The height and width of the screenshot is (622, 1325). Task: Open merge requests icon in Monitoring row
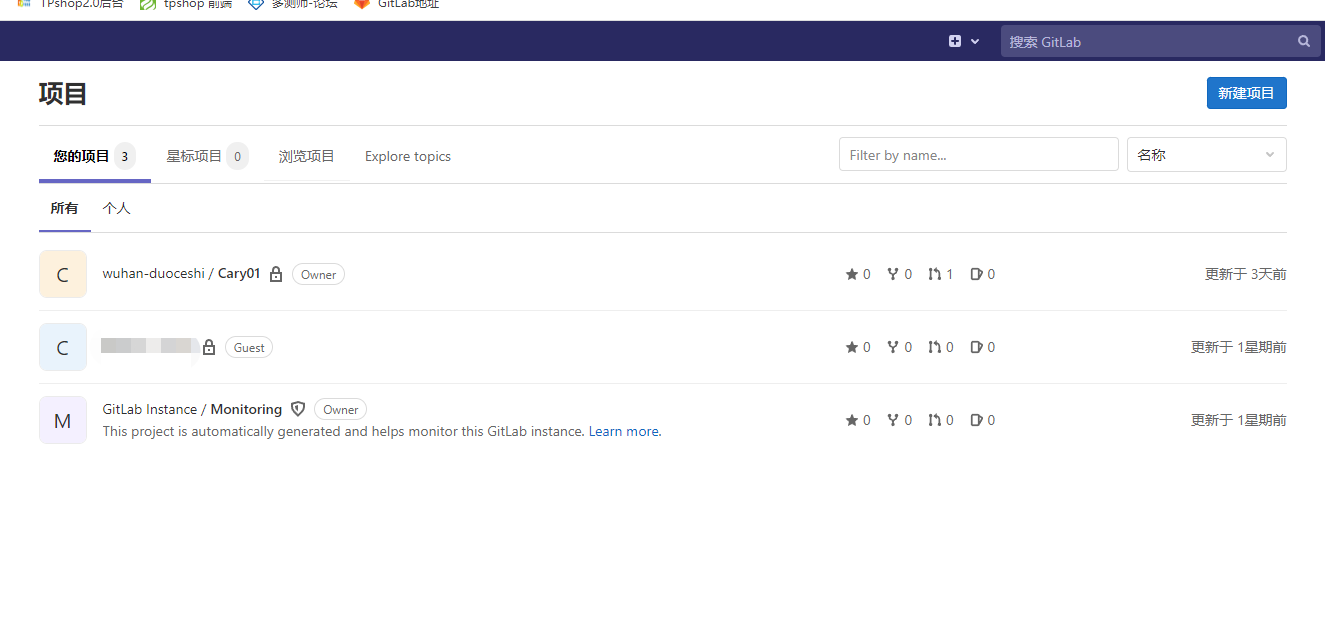(934, 420)
